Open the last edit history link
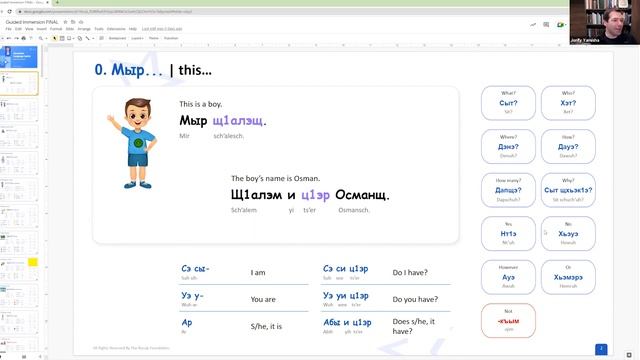The image size is (640, 360). [162, 29]
